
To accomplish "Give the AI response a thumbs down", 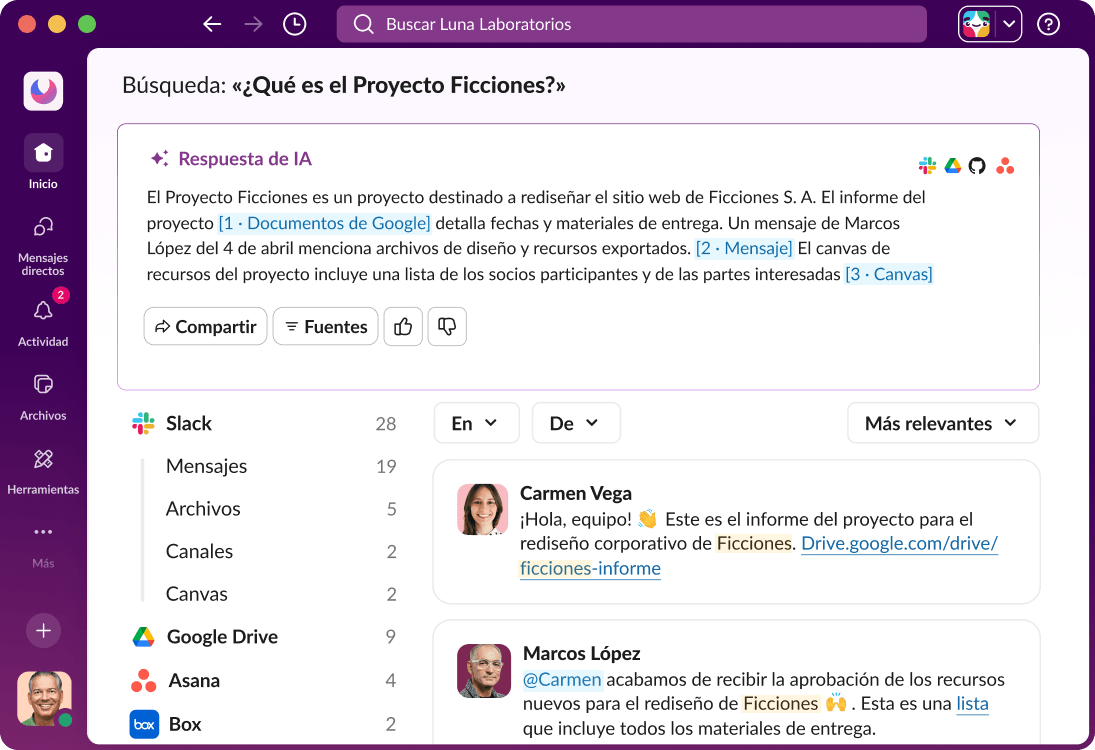I will 447,326.
